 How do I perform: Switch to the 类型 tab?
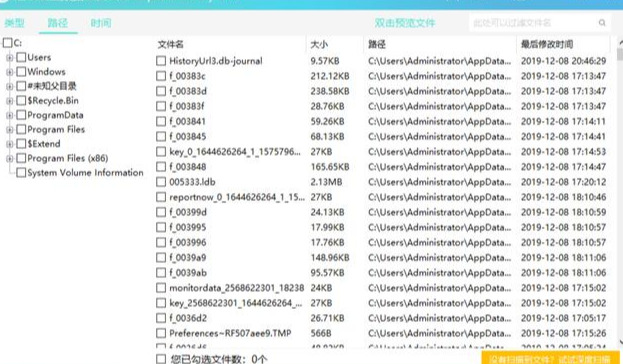[x=14, y=23]
